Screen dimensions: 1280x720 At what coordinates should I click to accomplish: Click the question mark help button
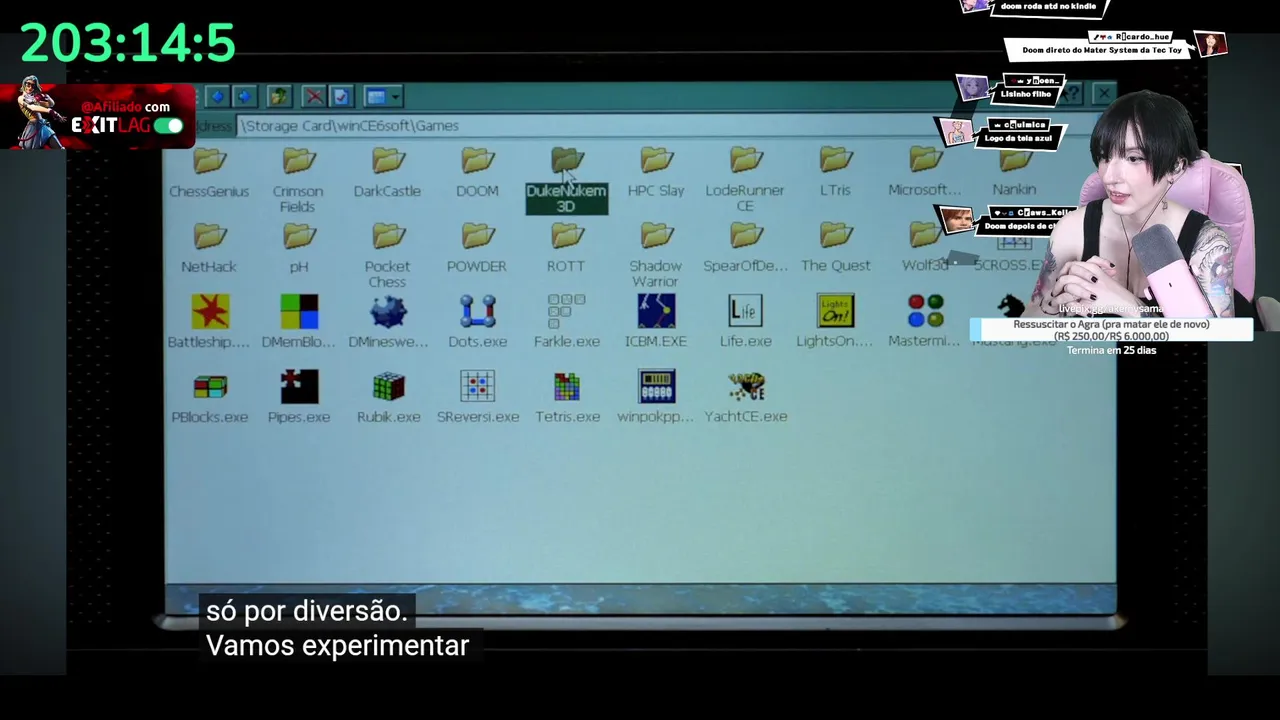(1072, 94)
